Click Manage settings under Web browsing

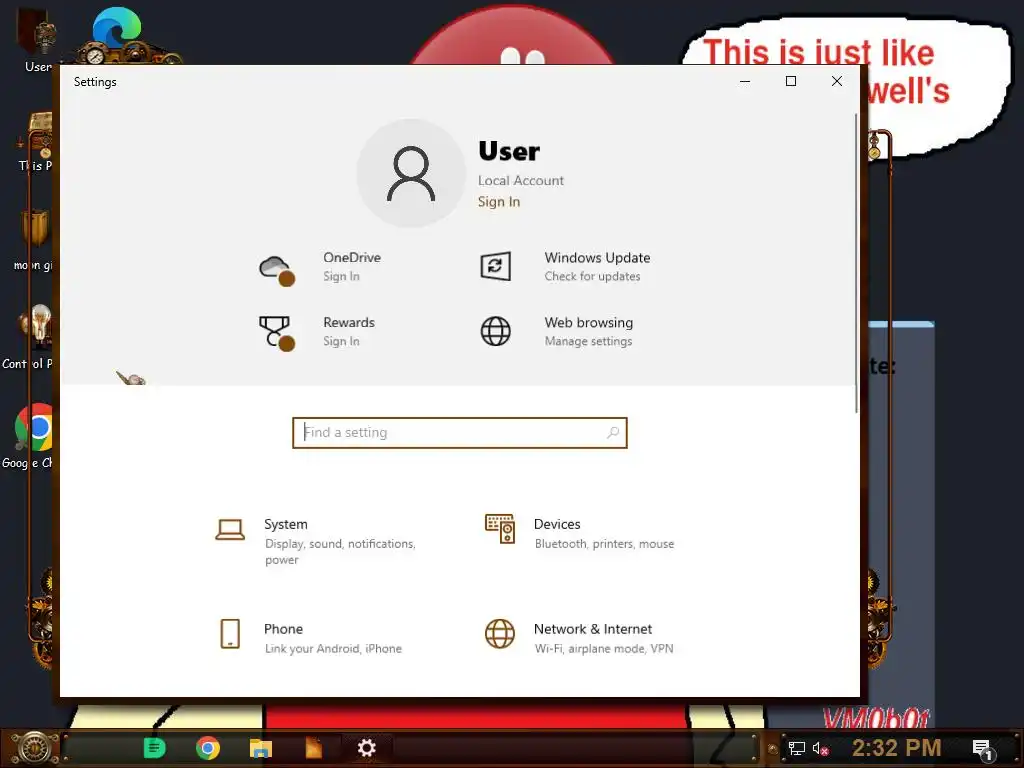point(588,341)
